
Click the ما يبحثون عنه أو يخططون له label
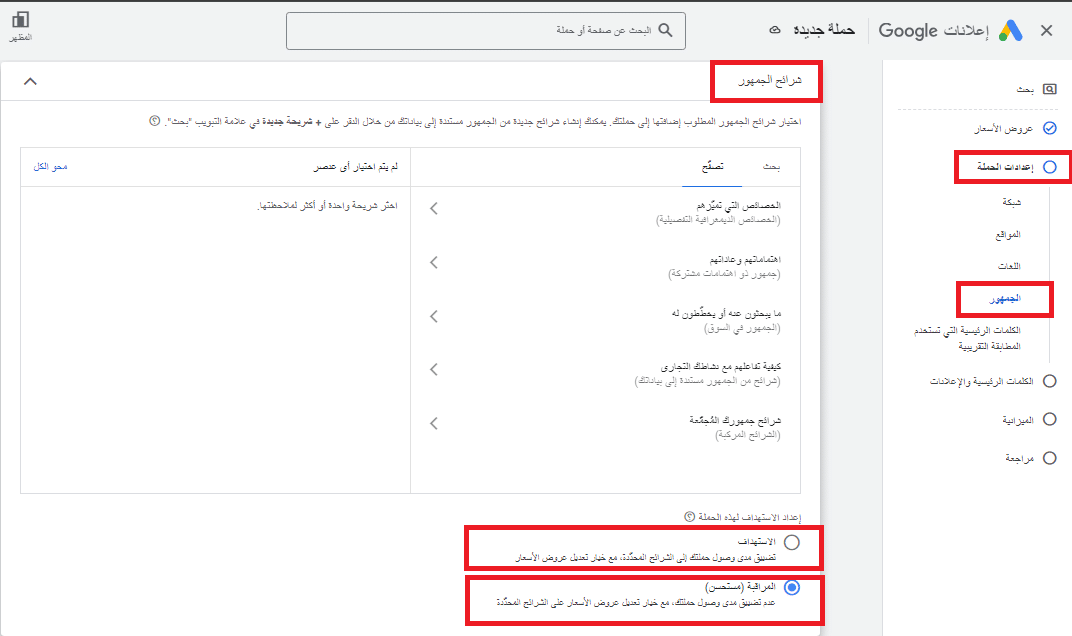(726, 313)
